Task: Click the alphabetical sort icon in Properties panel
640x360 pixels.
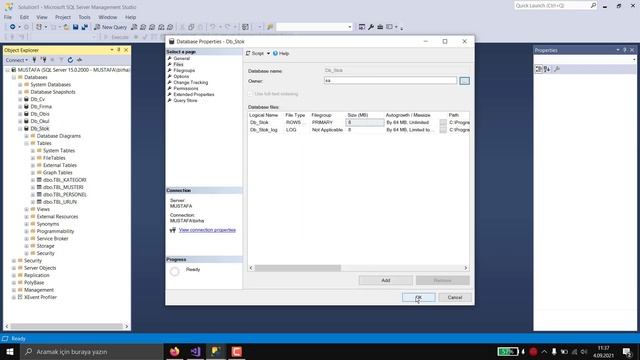Action: (x=547, y=69)
